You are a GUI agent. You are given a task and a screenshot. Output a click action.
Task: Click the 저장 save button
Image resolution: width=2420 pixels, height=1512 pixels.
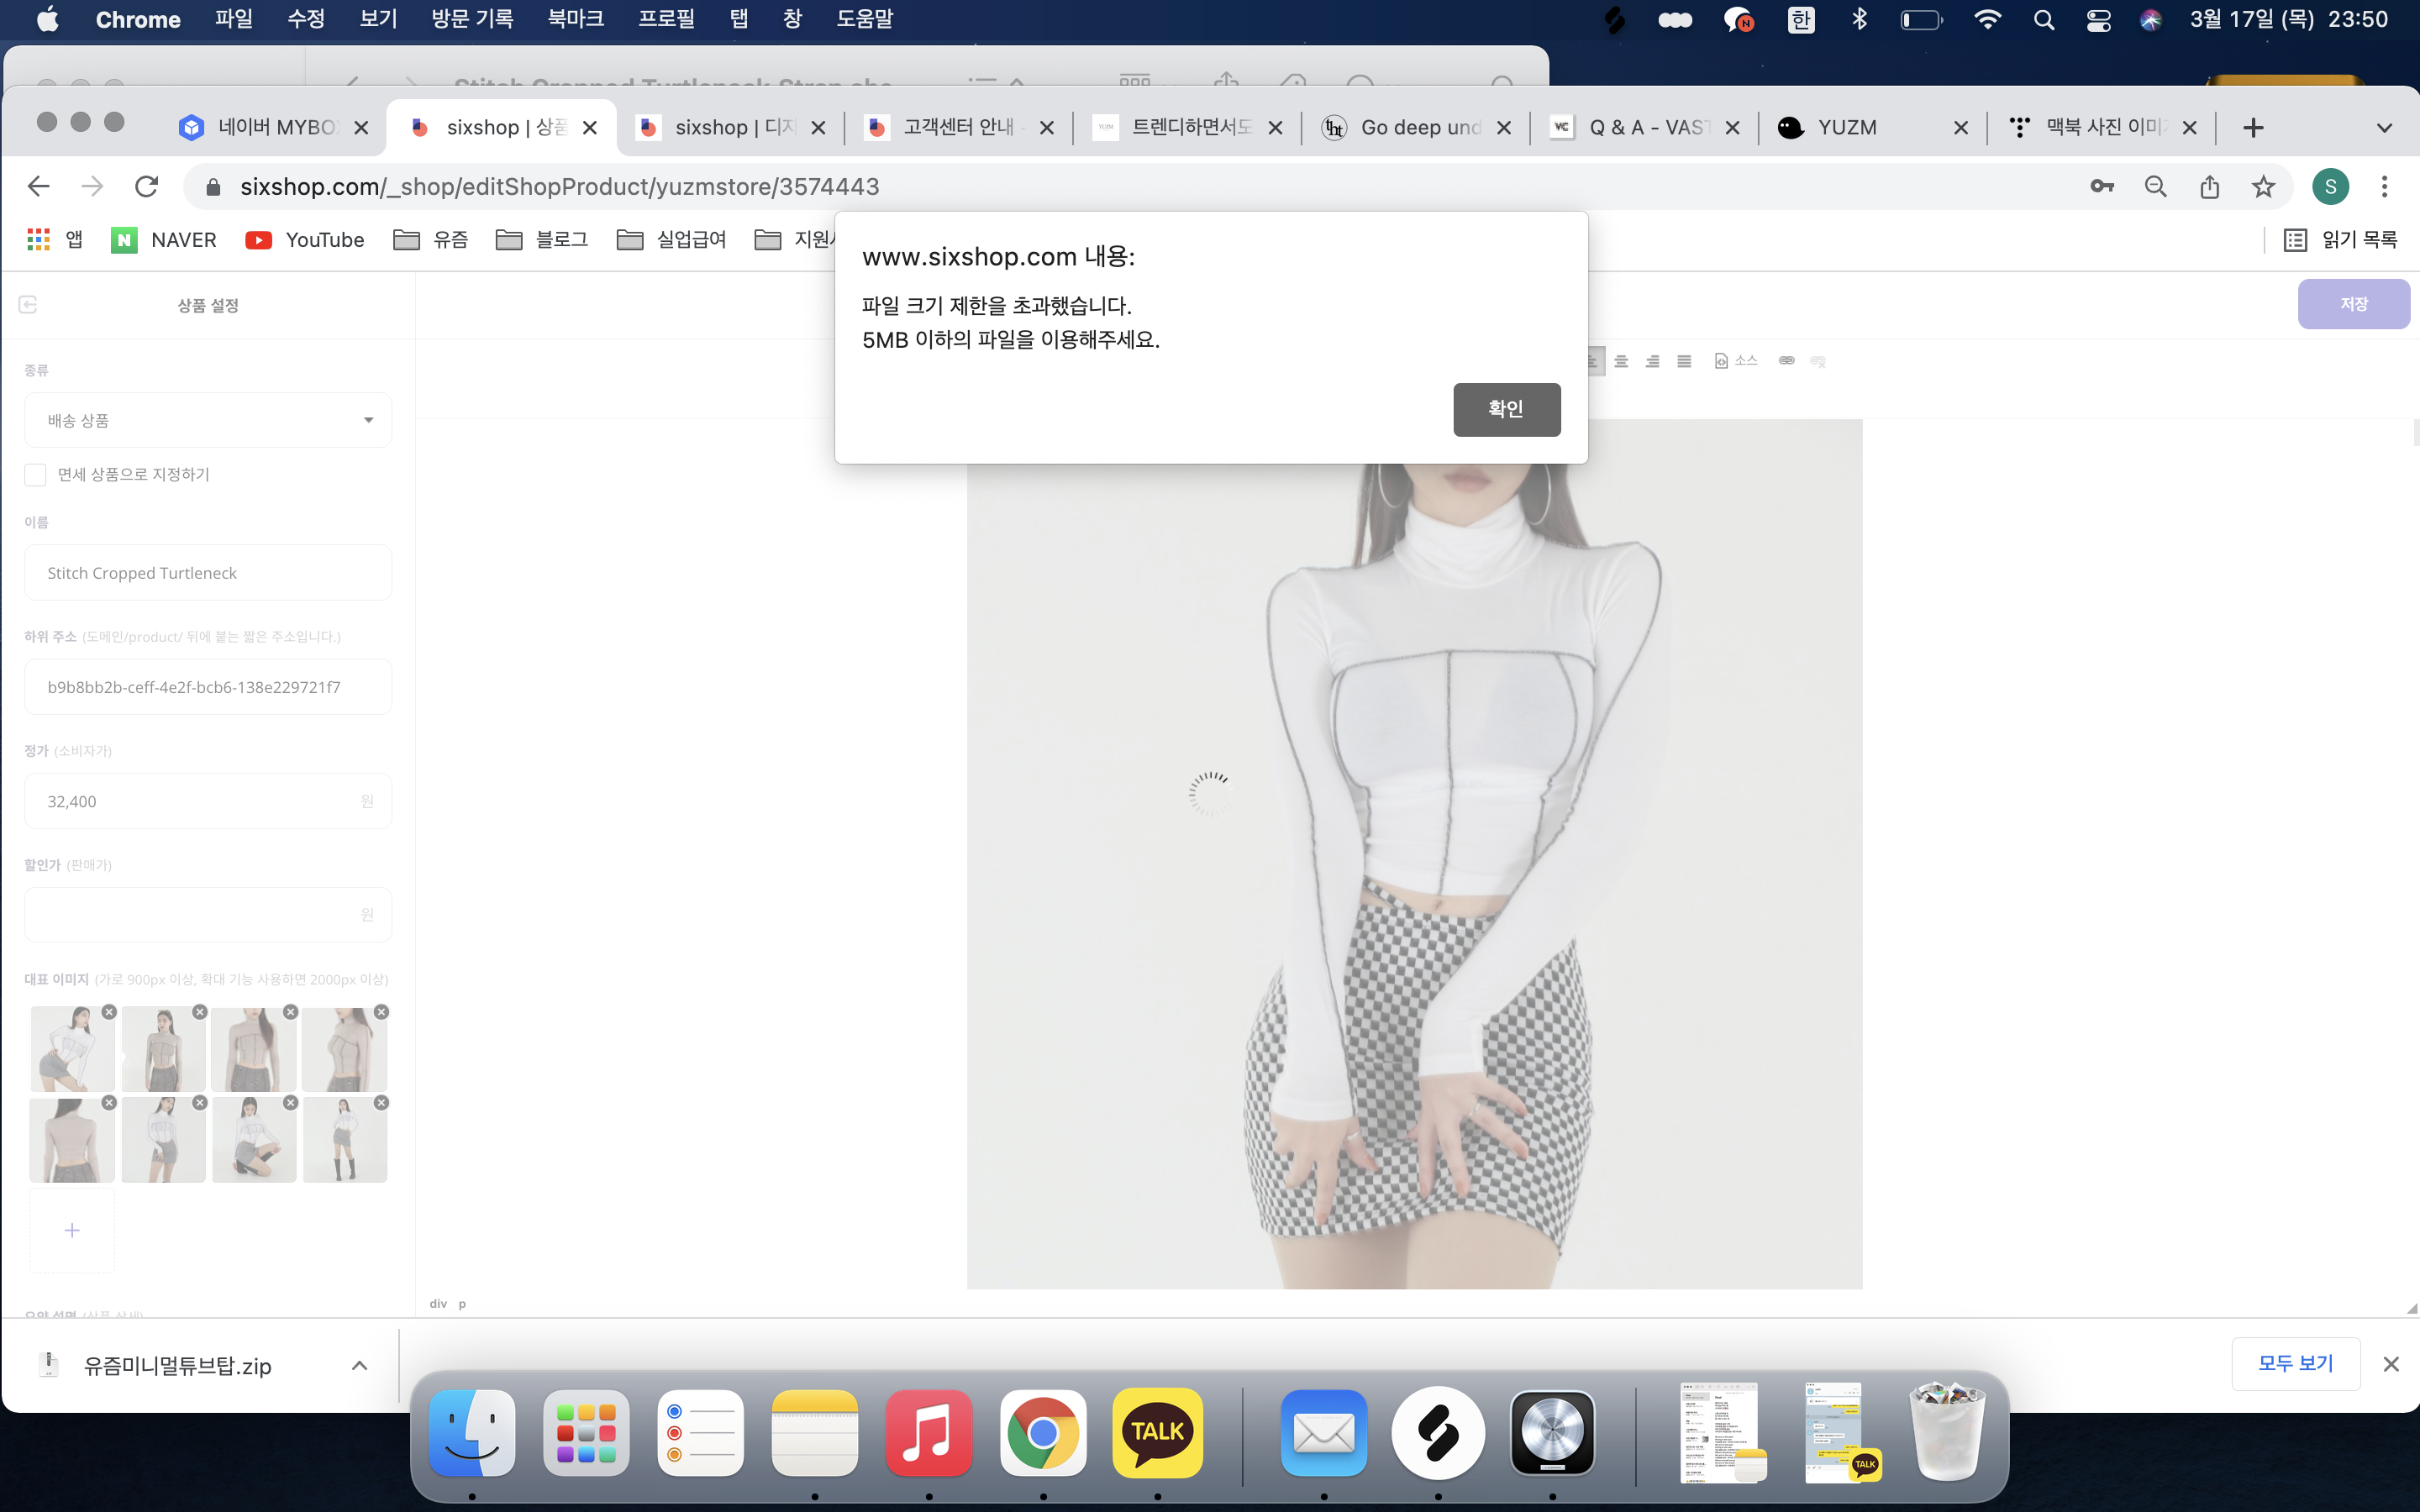(x=2352, y=304)
